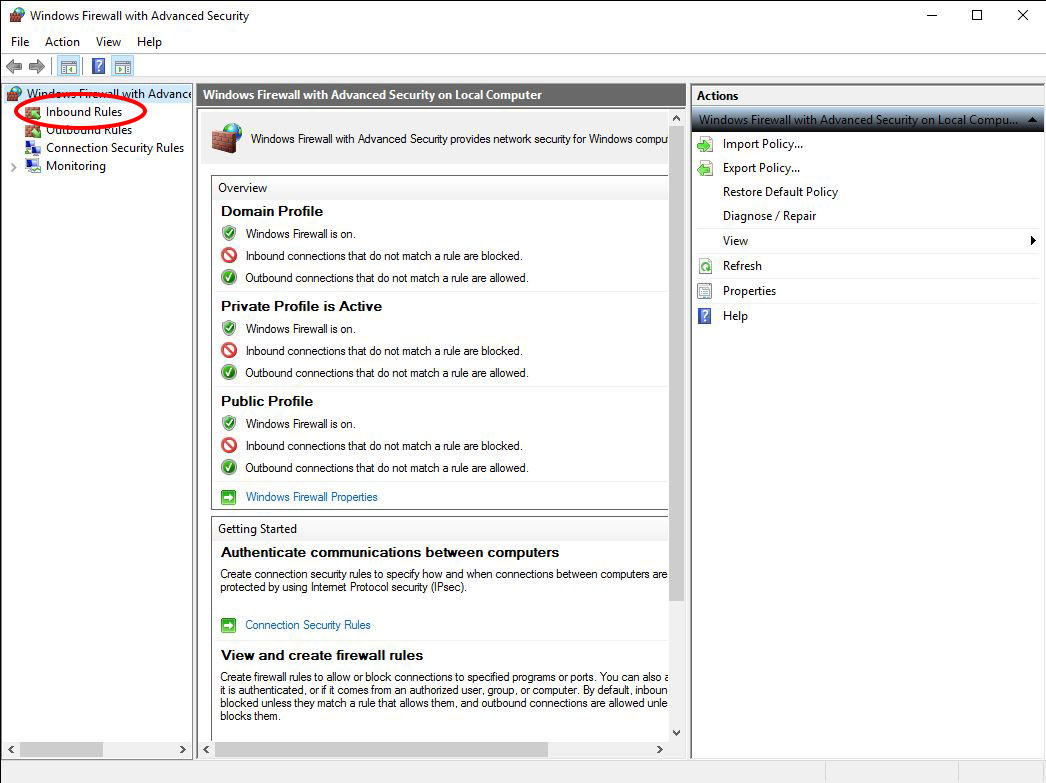Click the Inbound Rules tree icon
The height and width of the screenshot is (783, 1046).
point(33,112)
